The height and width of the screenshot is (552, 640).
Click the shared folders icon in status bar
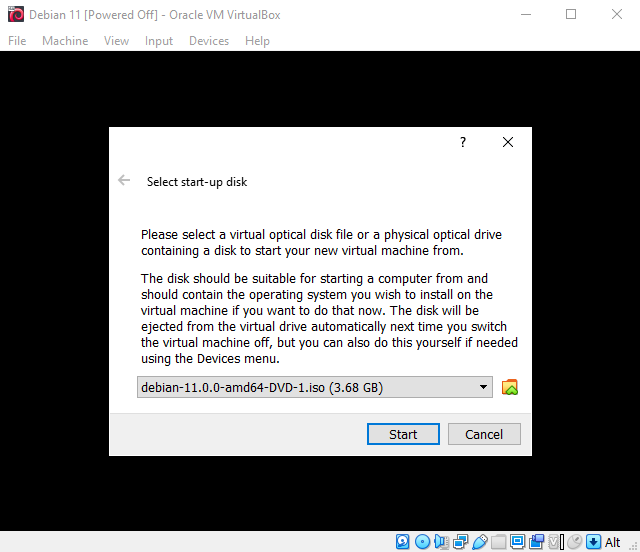498,542
